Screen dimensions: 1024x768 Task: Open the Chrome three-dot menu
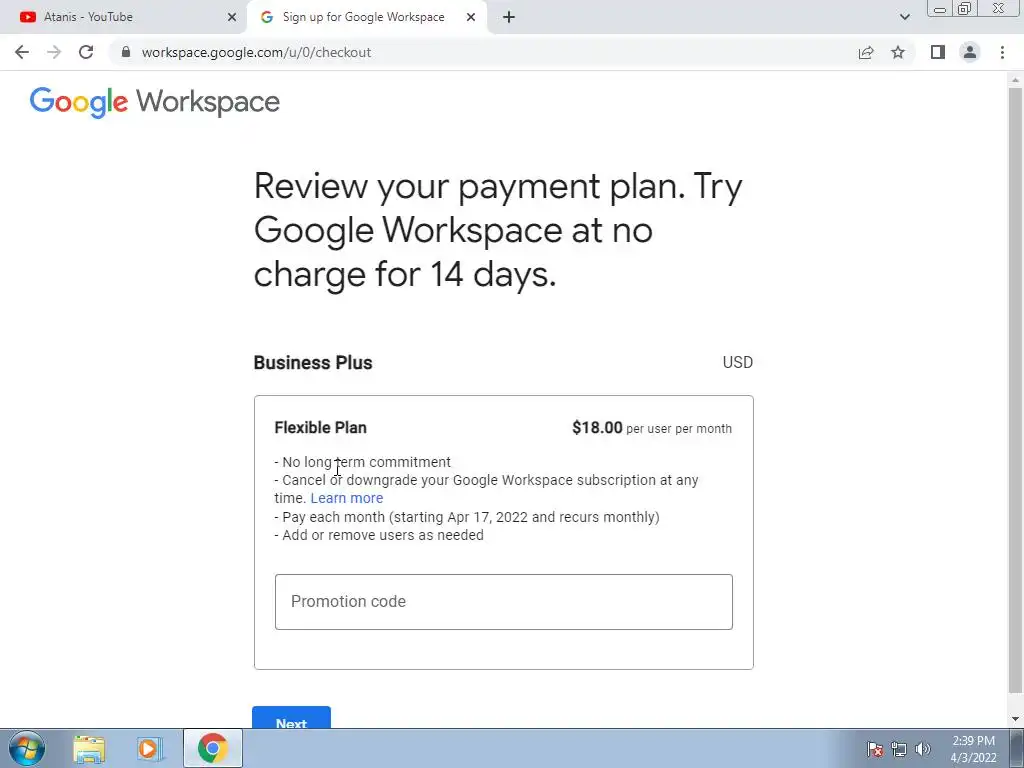pyautogui.click(x=1002, y=52)
